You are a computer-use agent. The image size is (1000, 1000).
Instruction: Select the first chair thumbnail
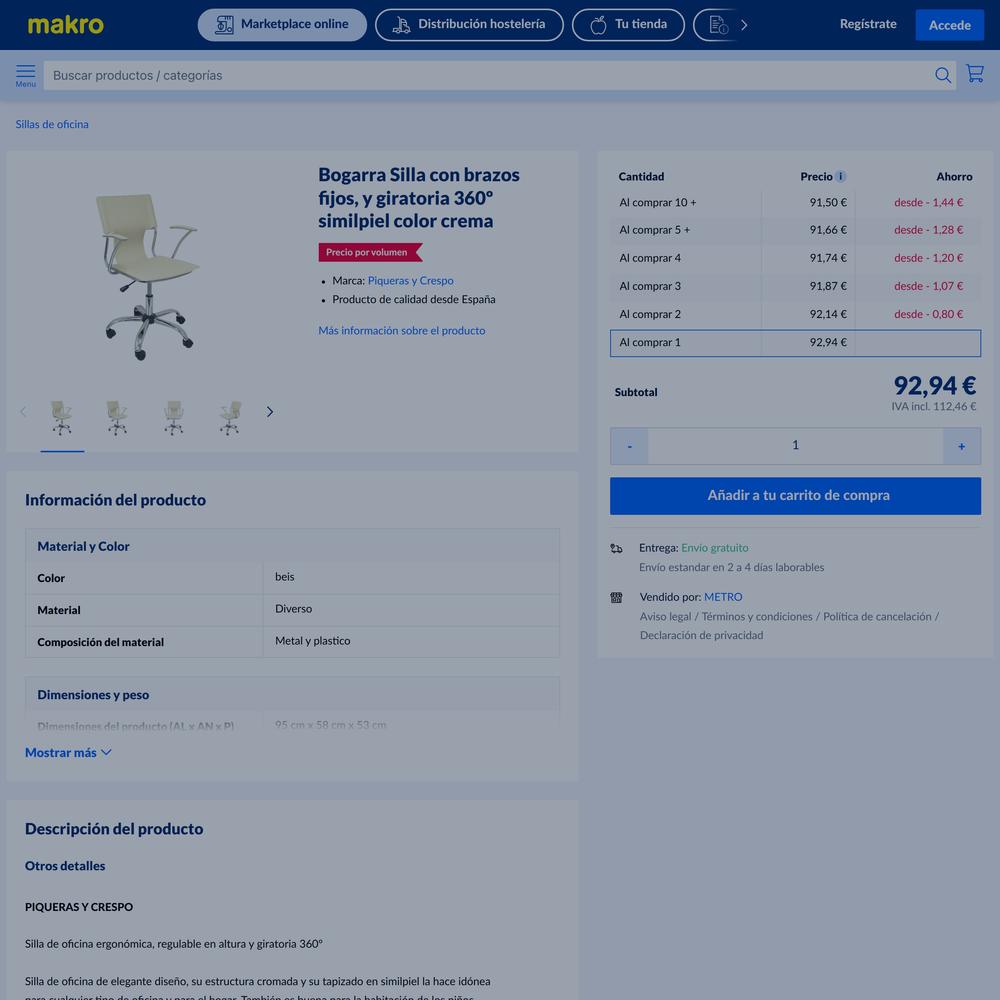click(x=62, y=418)
